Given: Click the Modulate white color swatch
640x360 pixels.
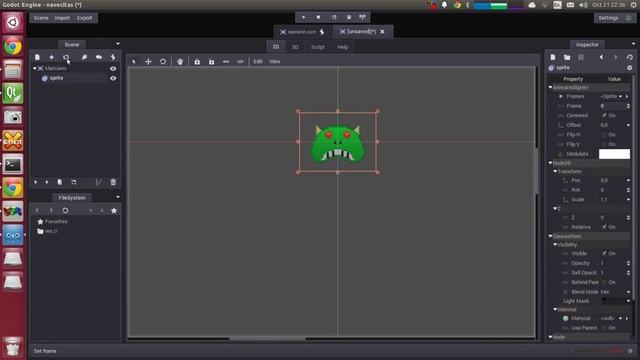Looking at the screenshot, I should 614,154.
